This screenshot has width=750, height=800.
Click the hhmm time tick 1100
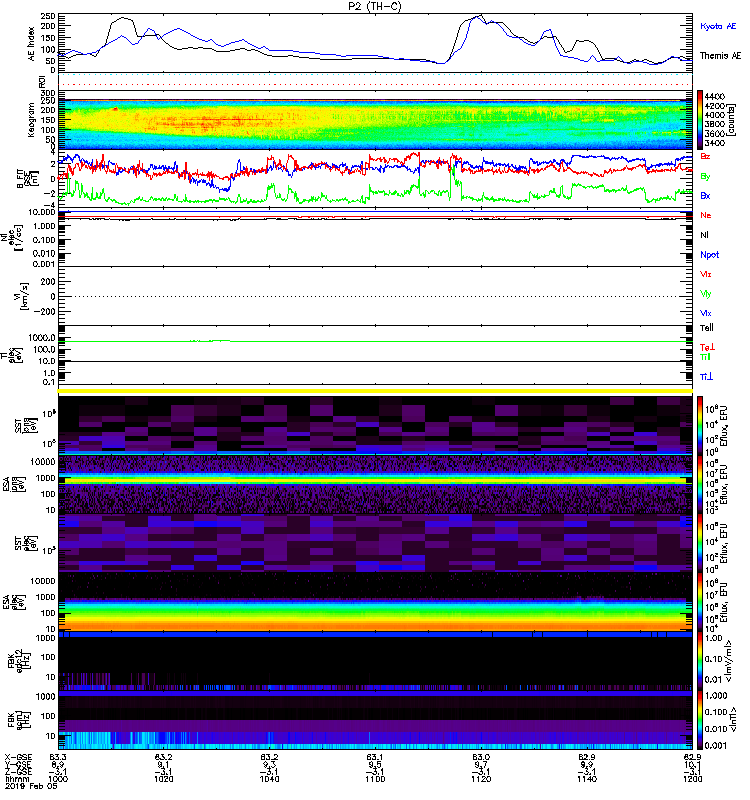(x=375, y=779)
